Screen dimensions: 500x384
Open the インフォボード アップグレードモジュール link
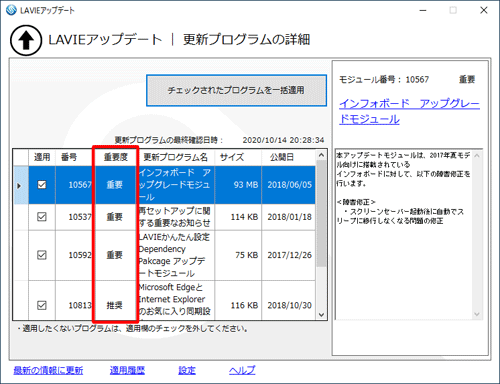(x=409, y=111)
